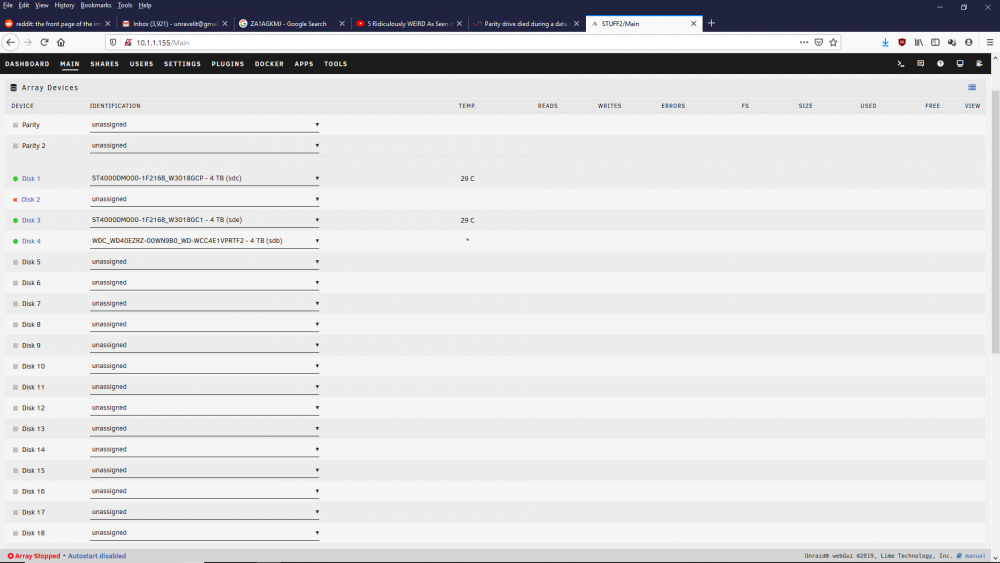The width and height of the screenshot is (1000, 563).
Task: Open Disk 4 WDC drive dropdown
Action: tap(204, 241)
